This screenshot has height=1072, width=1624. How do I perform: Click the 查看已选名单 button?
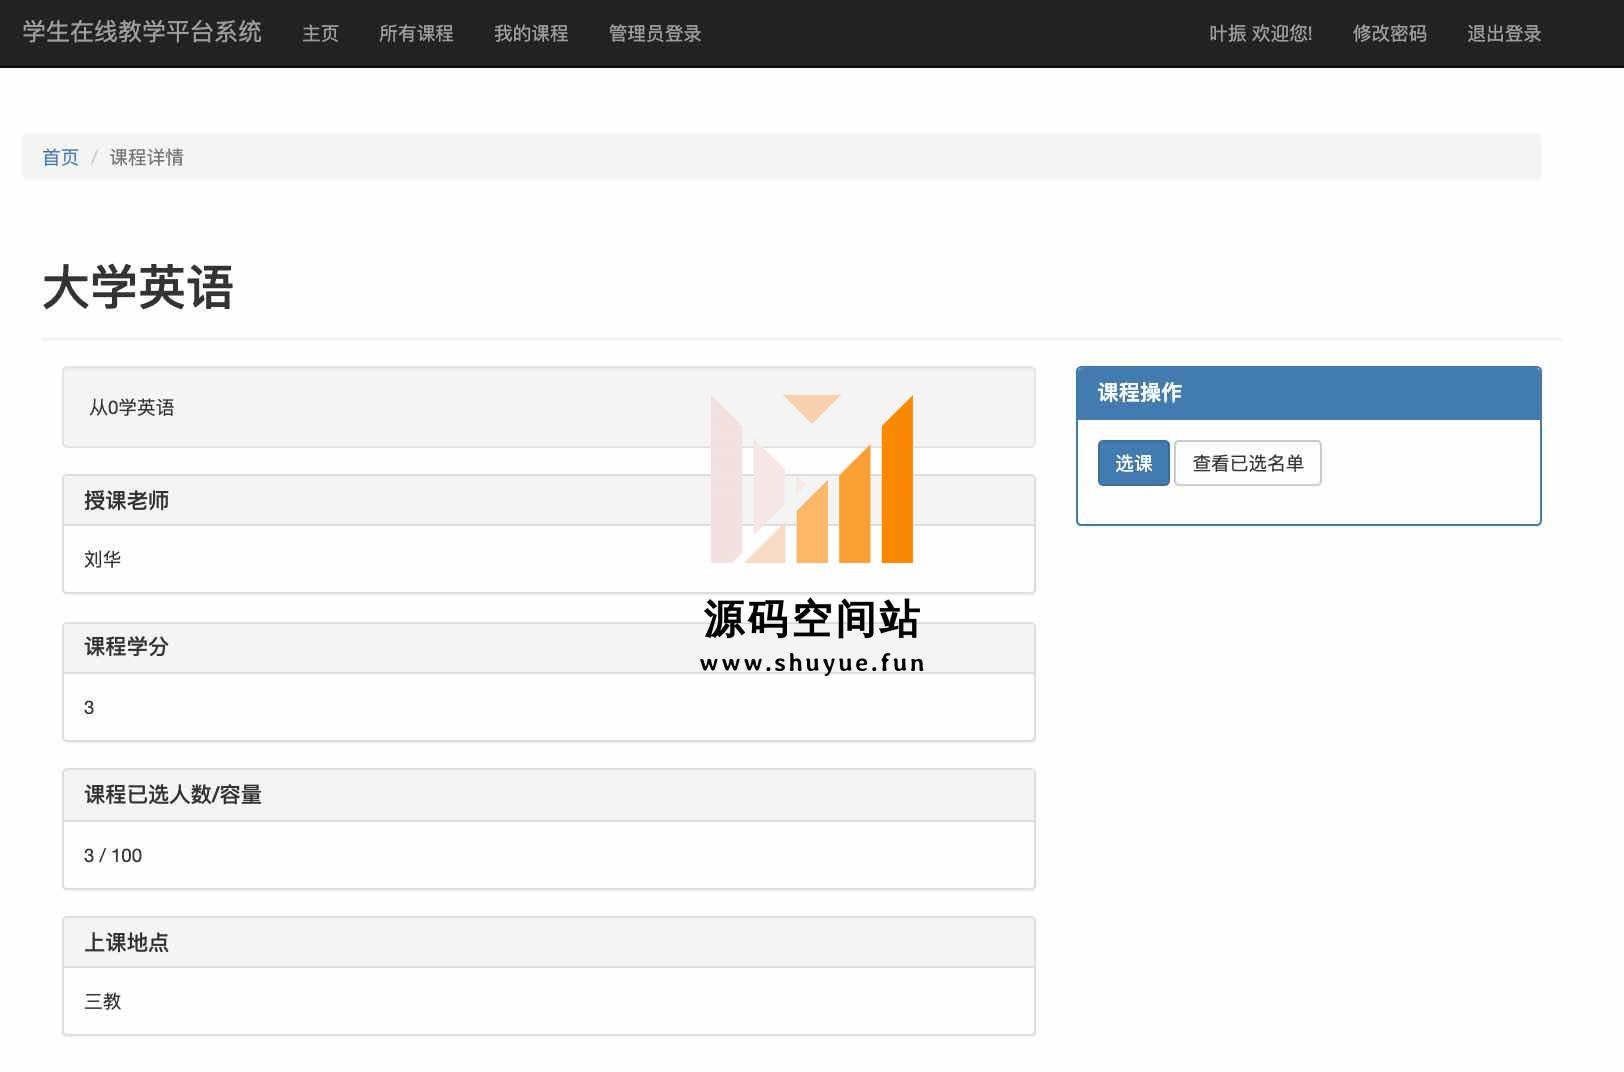point(1247,463)
